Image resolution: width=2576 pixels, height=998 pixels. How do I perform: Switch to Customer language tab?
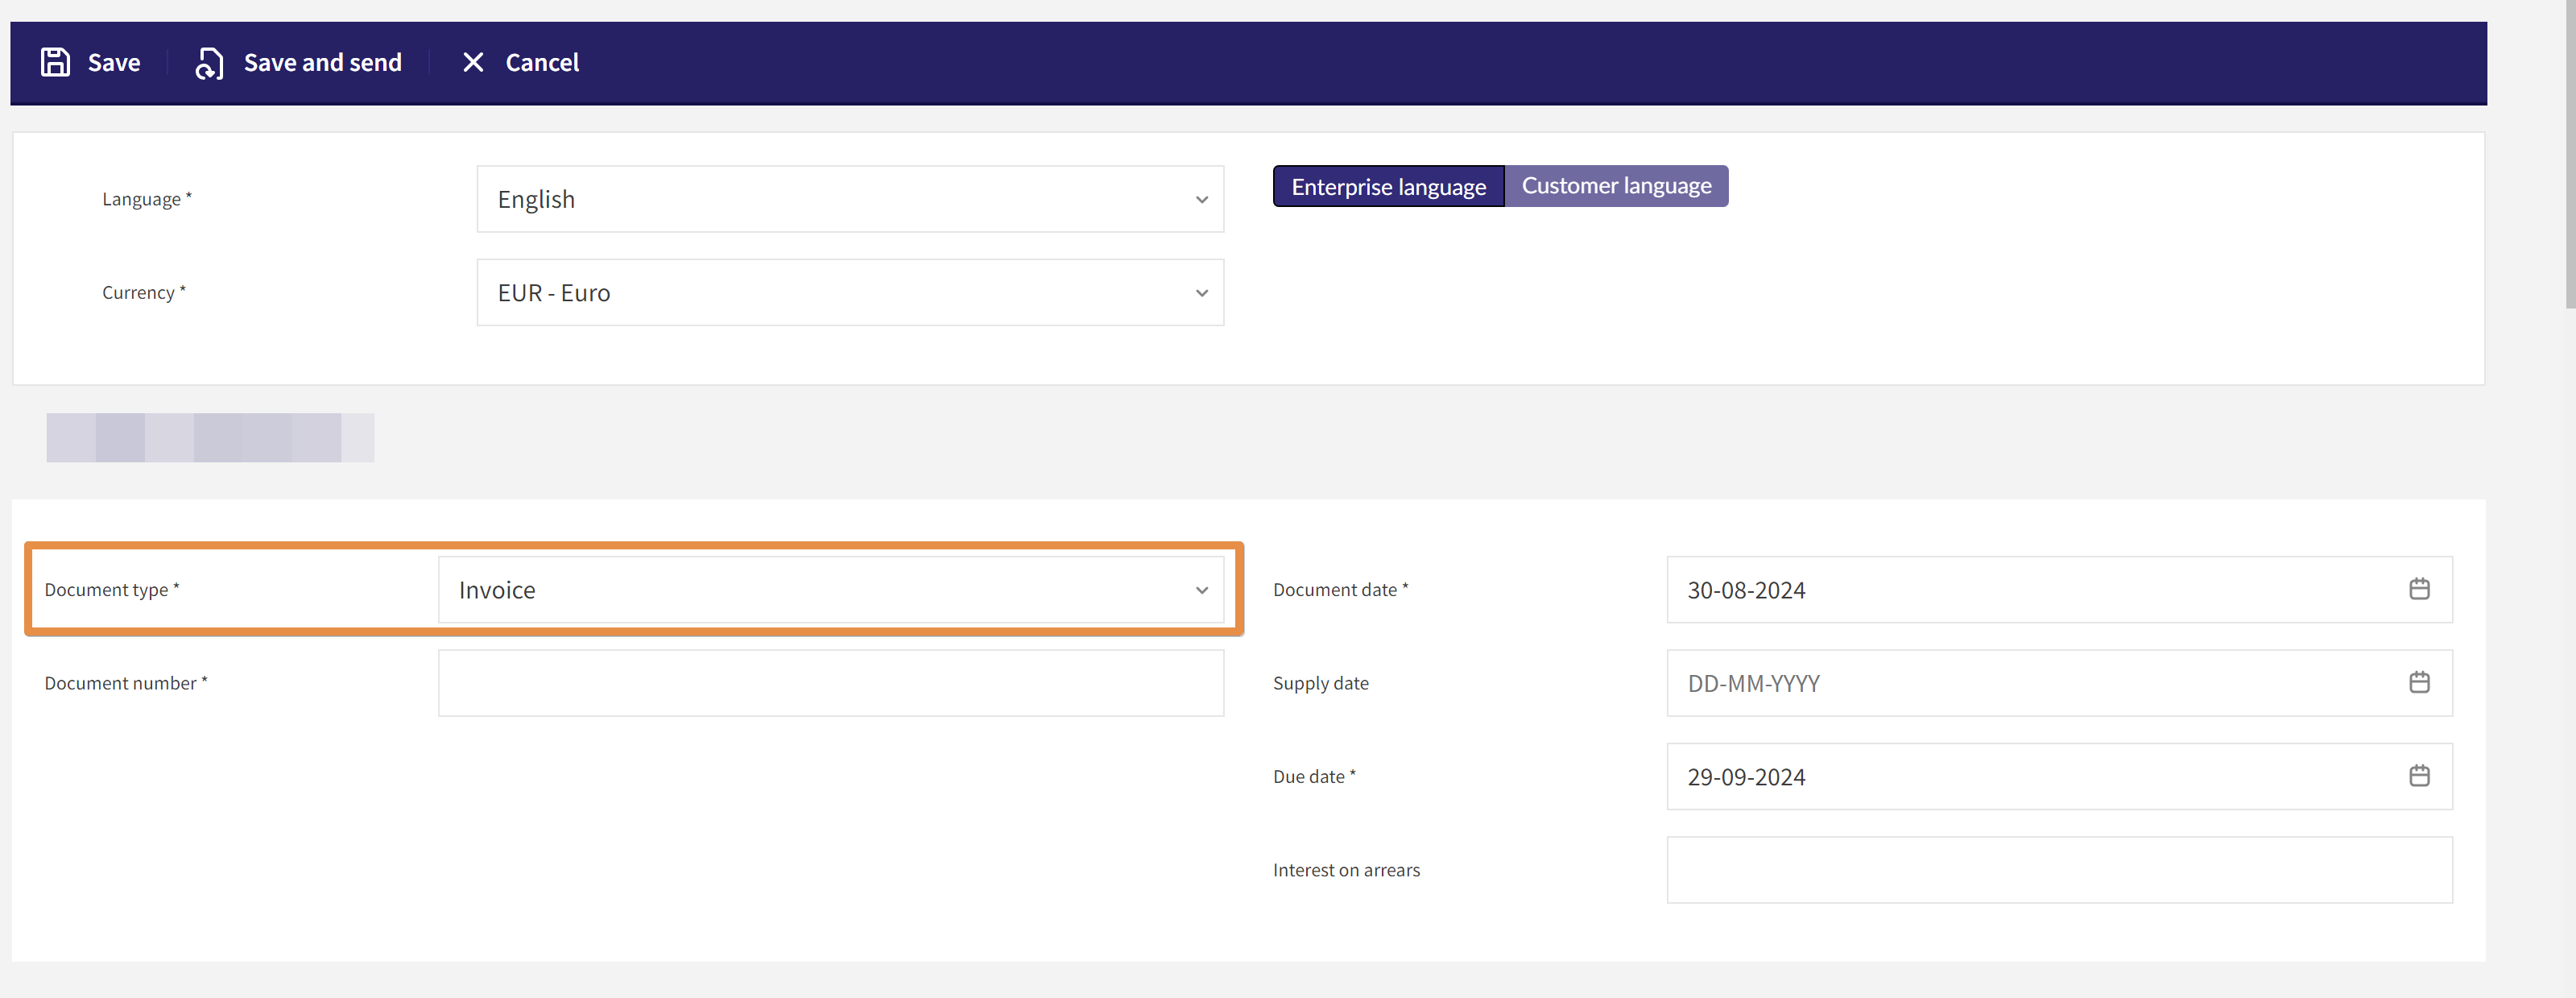click(x=1616, y=186)
